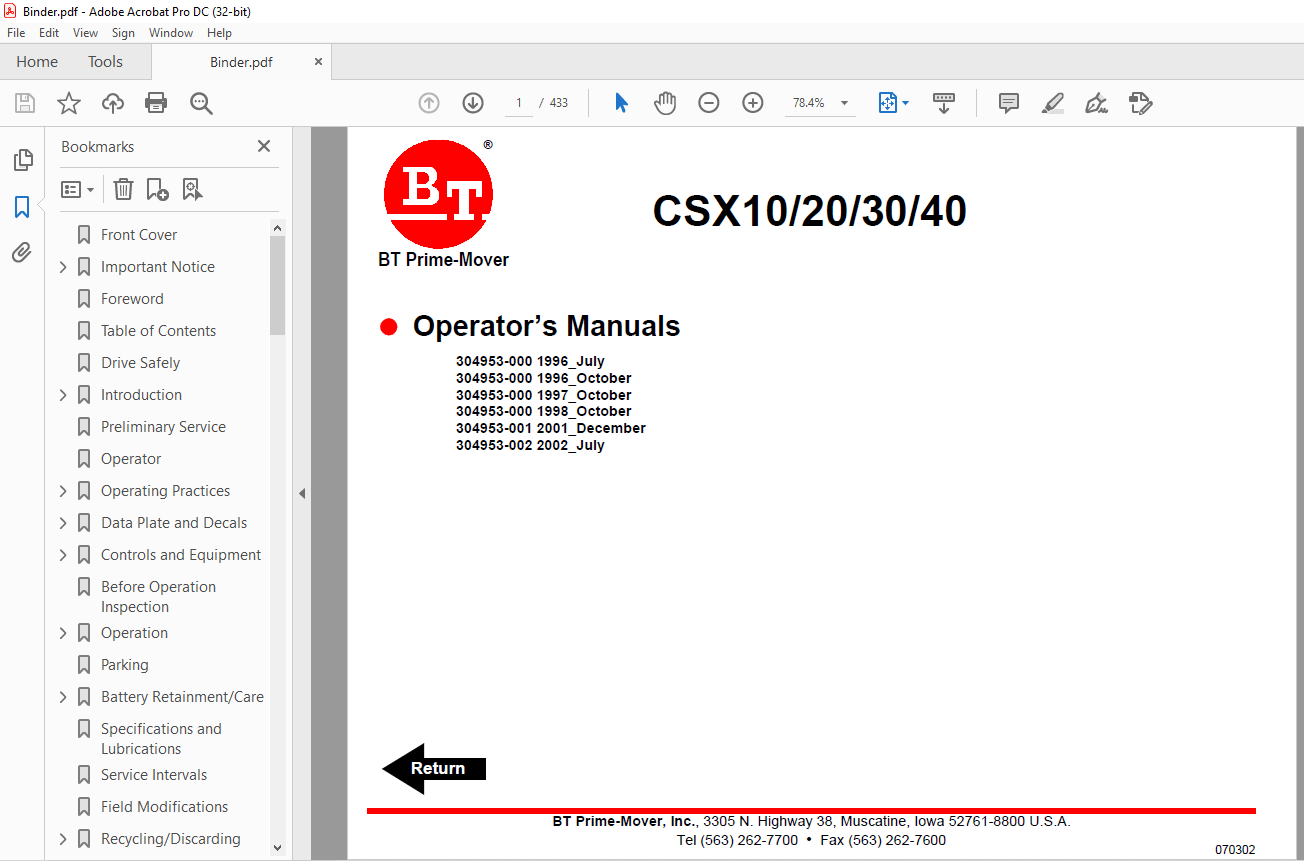Delete selected bookmark with trash icon
Image resolution: width=1304 pixels, height=861 pixels.
pyautogui.click(x=123, y=189)
